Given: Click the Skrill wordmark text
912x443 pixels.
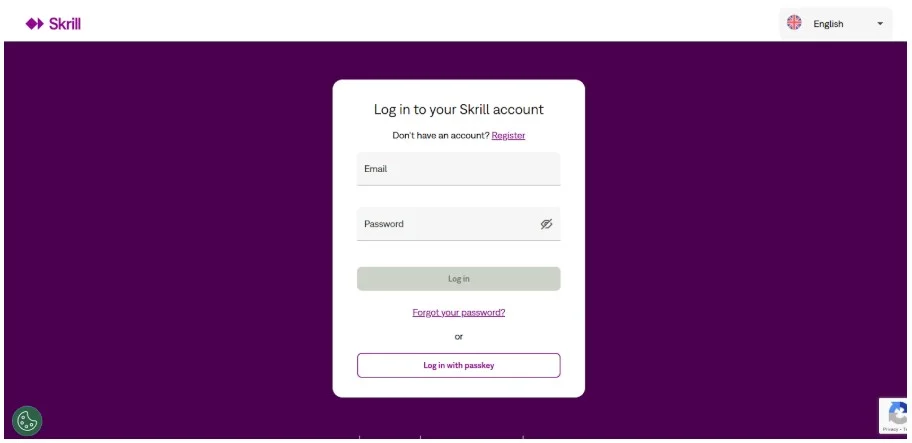Looking at the screenshot, I should point(65,24).
